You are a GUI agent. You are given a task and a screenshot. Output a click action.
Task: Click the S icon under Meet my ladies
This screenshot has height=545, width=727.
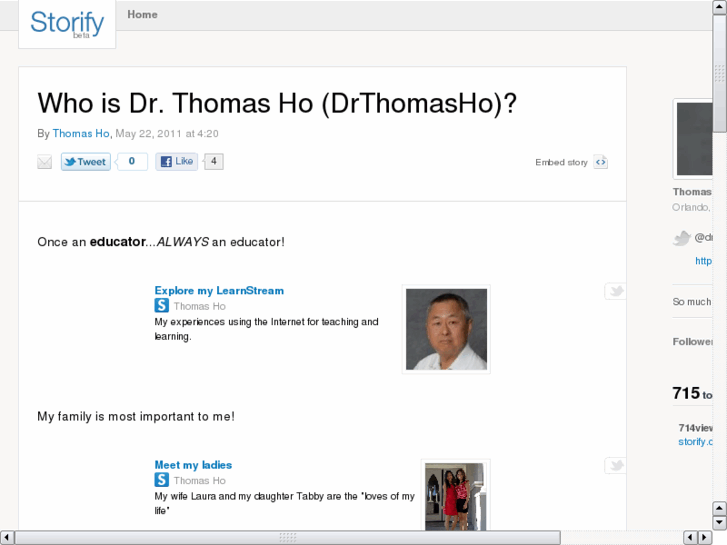pyautogui.click(x=161, y=480)
